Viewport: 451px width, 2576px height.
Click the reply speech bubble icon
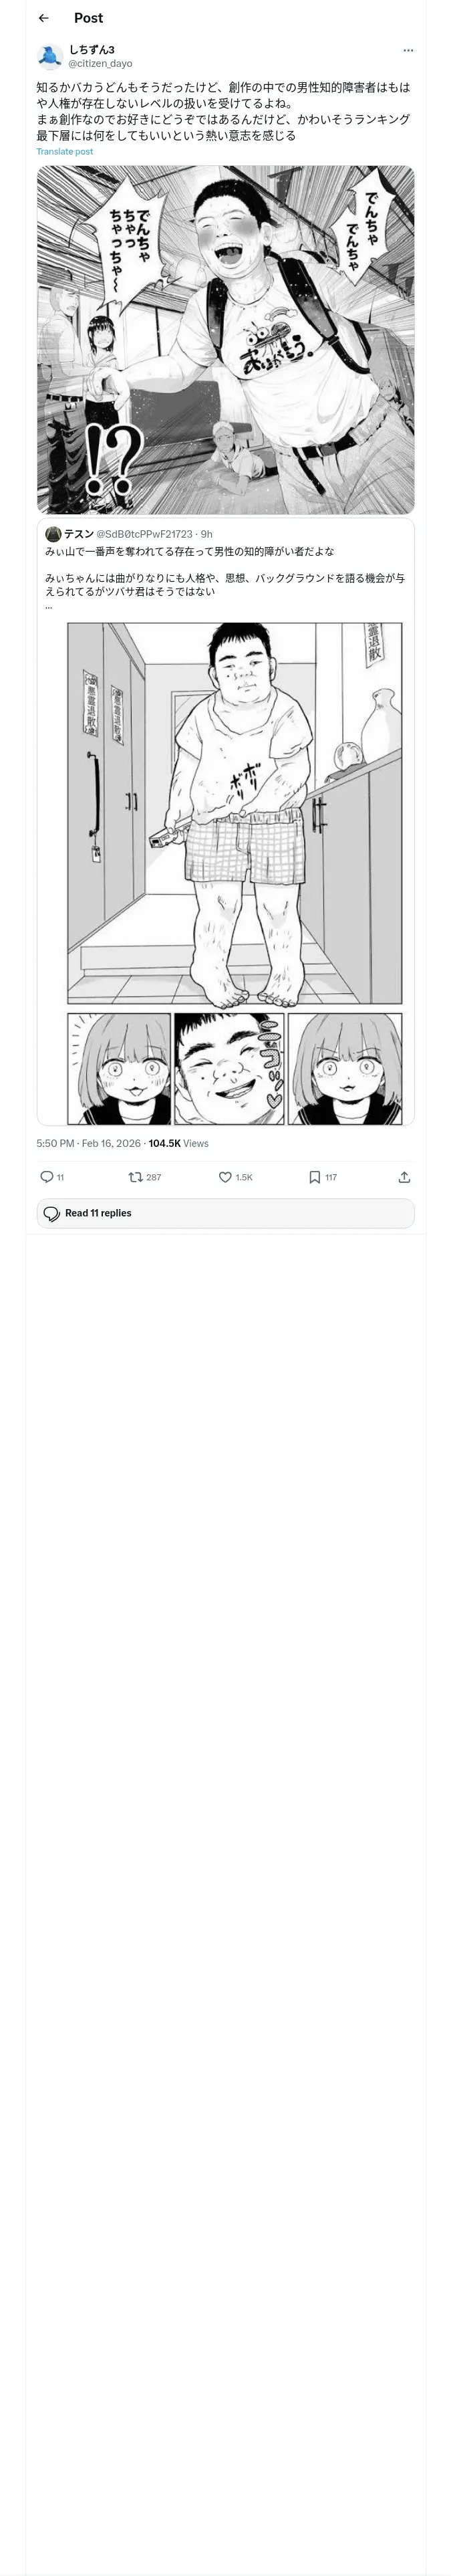tap(47, 1177)
